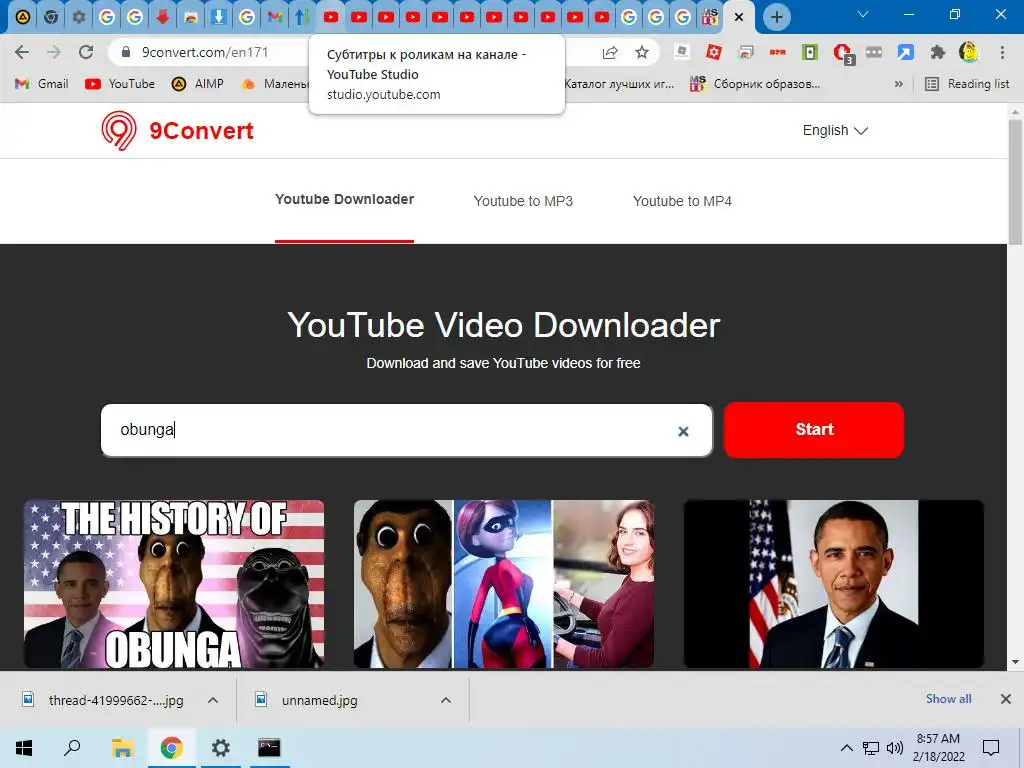Screen dimensions: 1024x768
Task: Open the YouTube bookmark
Action: (120, 84)
